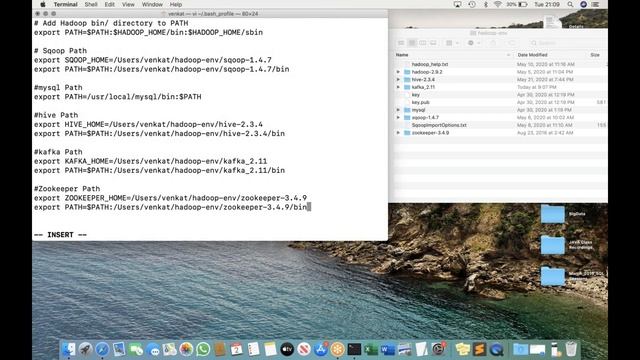This screenshot has height=360, width=640.
Task: Open Sublime Text in the Dock
Action: (x=480, y=349)
